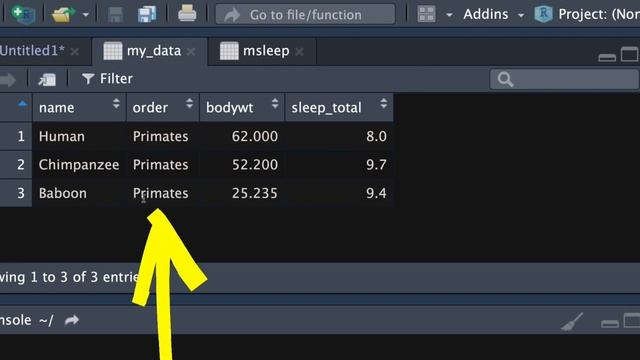The image size is (640, 360).
Task: Toggle the Filter button
Action: tap(107, 79)
